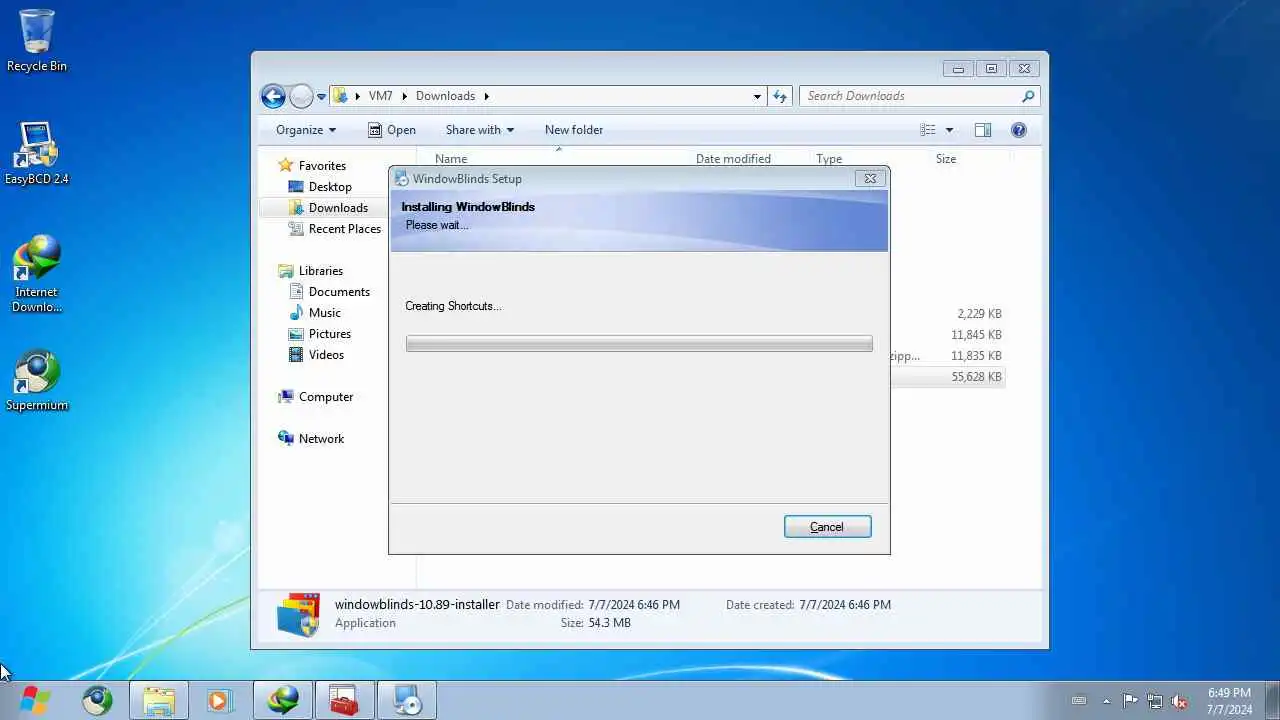Open the Organize menu
The height and width of the screenshot is (720, 1280).
click(x=306, y=130)
